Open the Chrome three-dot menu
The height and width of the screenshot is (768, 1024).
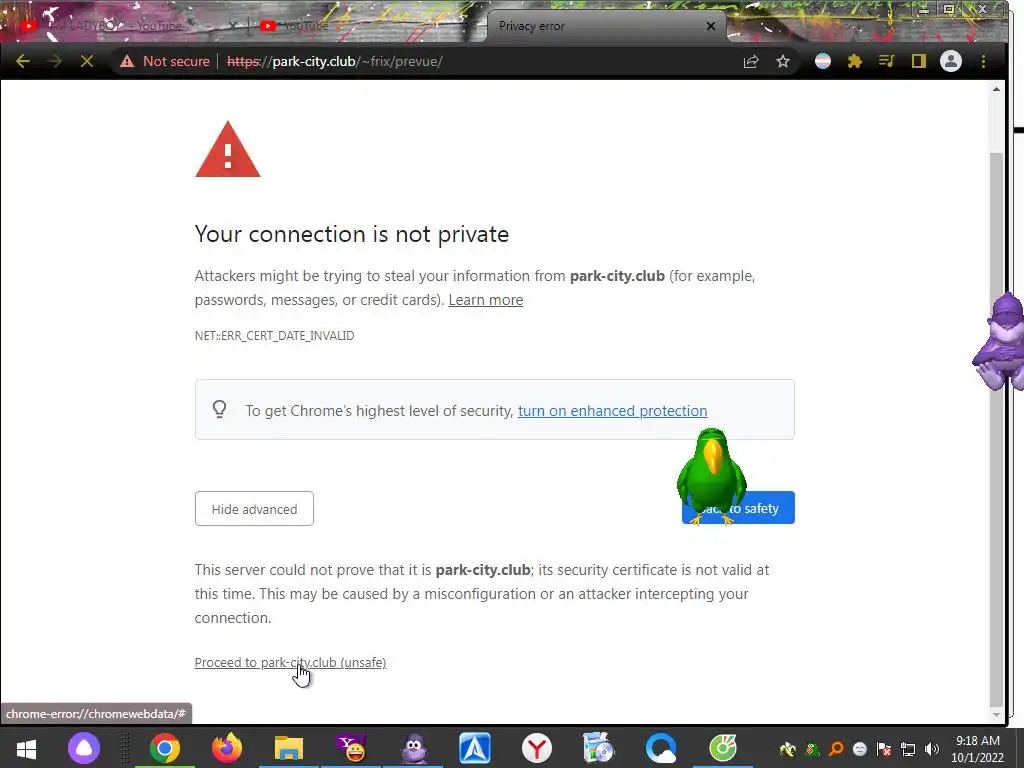coord(984,61)
